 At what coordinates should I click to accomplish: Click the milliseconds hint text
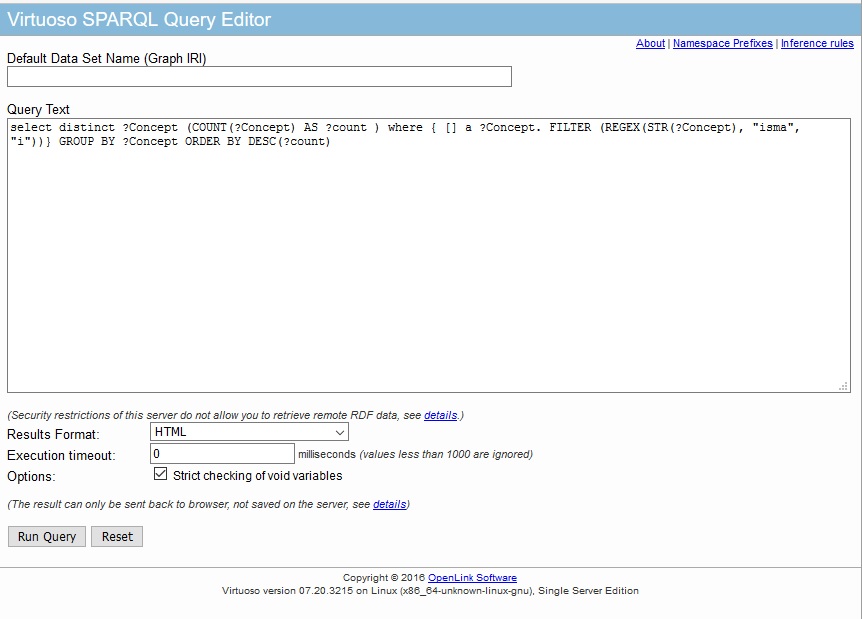[416, 455]
